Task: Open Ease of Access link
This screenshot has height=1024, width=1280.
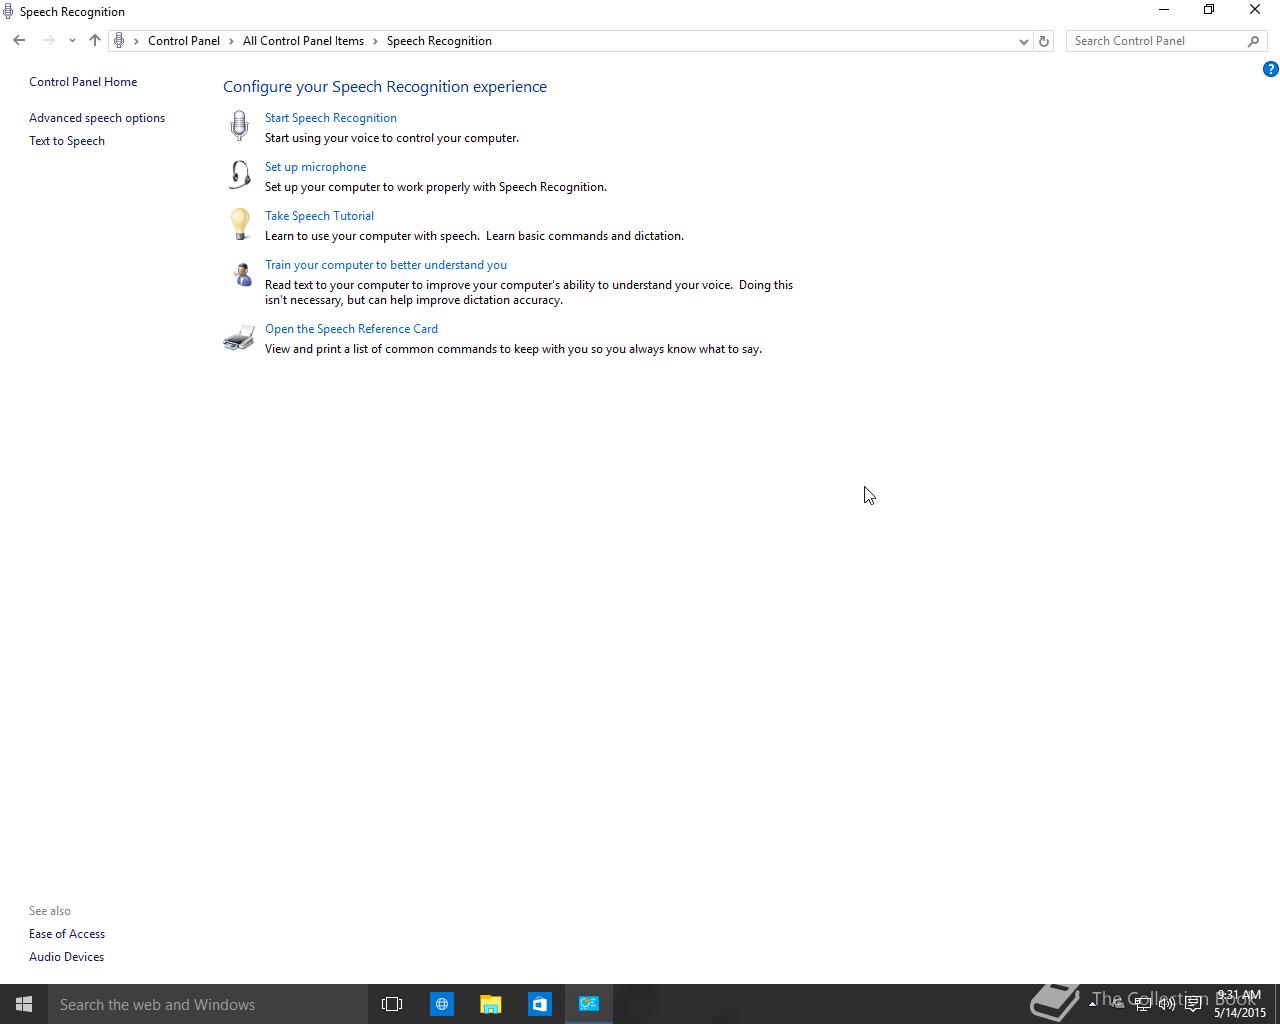Action: [x=67, y=934]
